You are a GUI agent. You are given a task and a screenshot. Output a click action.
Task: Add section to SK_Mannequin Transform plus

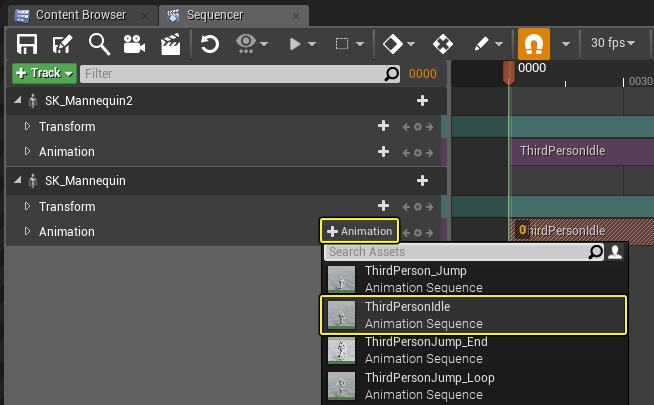click(x=383, y=206)
